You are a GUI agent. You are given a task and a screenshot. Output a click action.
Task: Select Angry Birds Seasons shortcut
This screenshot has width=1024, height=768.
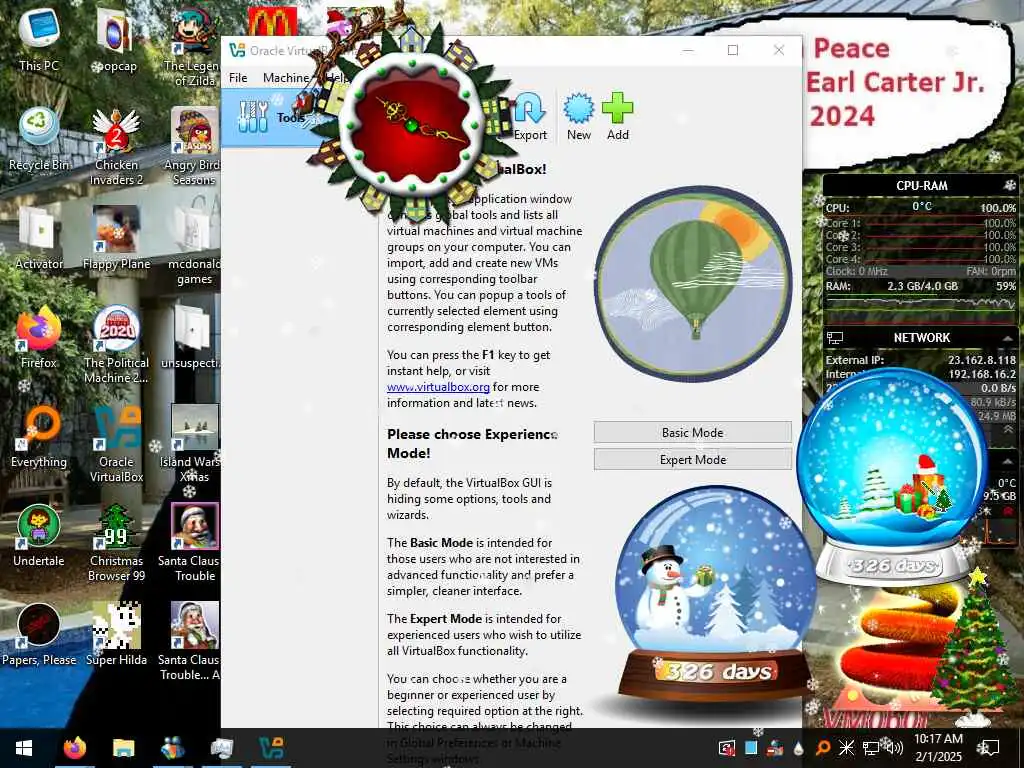coord(193,146)
